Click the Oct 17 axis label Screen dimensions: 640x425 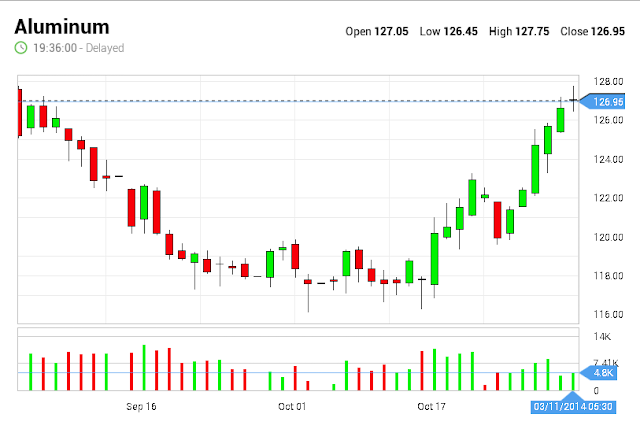[431, 406]
